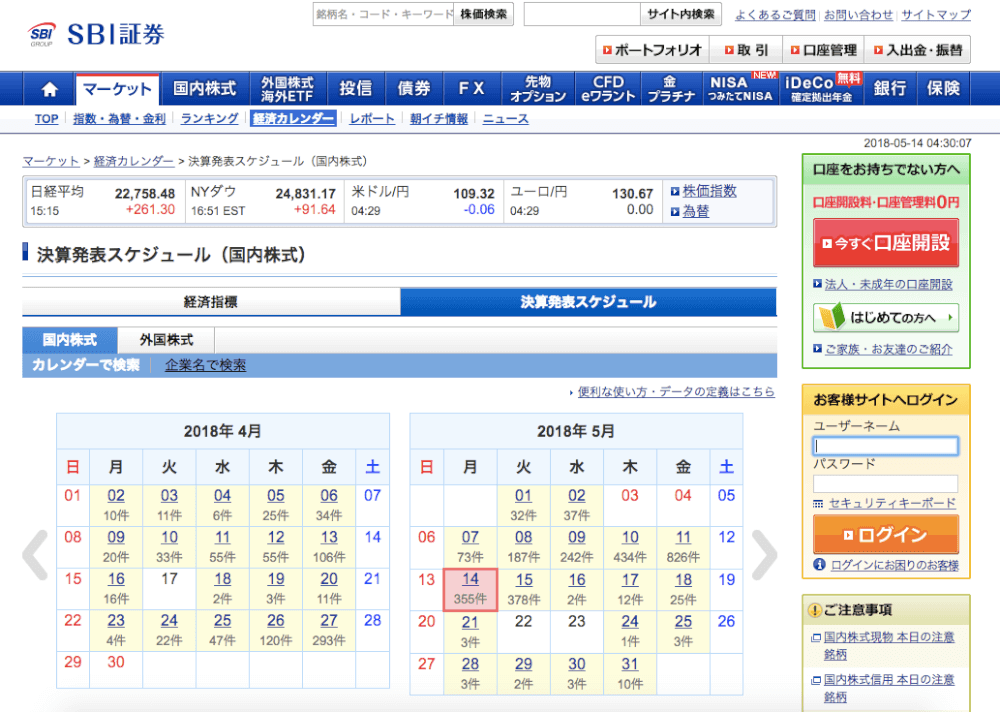This screenshot has width=1000, height=712.
Task: Open the よくあるご質問 link
Action: 775,15
